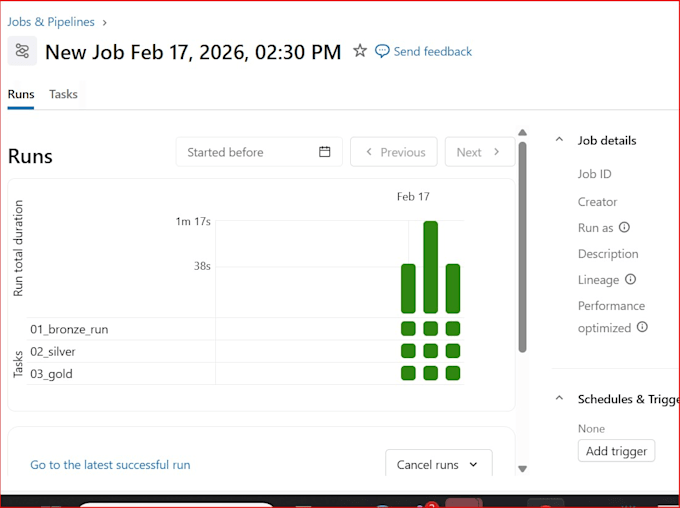
Task: Switch to the Runs tab
Action: (x=21, y=94)
